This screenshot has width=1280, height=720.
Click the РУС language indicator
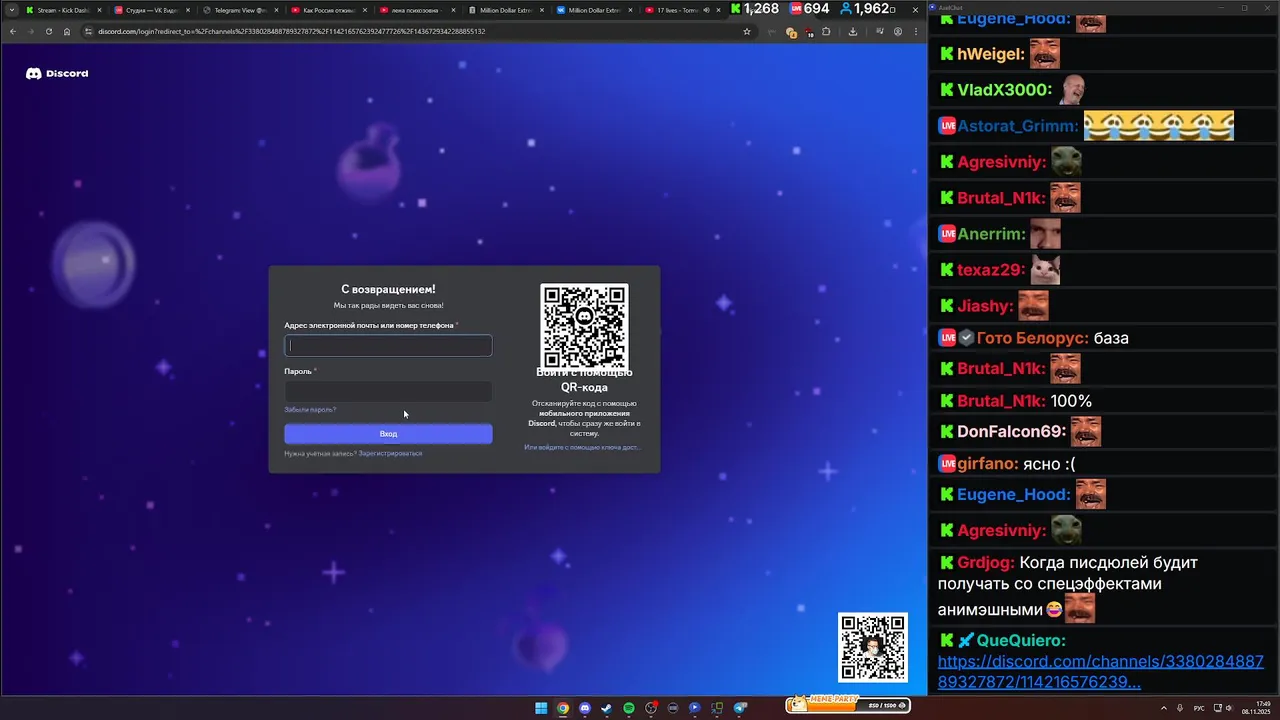(1199, 708)
